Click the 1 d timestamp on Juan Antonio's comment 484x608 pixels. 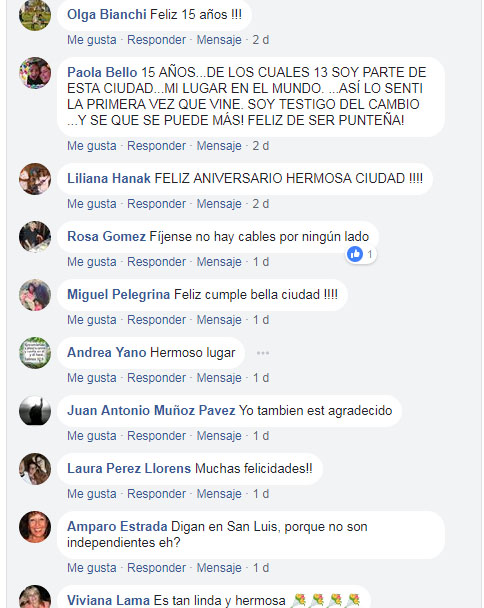261,436
